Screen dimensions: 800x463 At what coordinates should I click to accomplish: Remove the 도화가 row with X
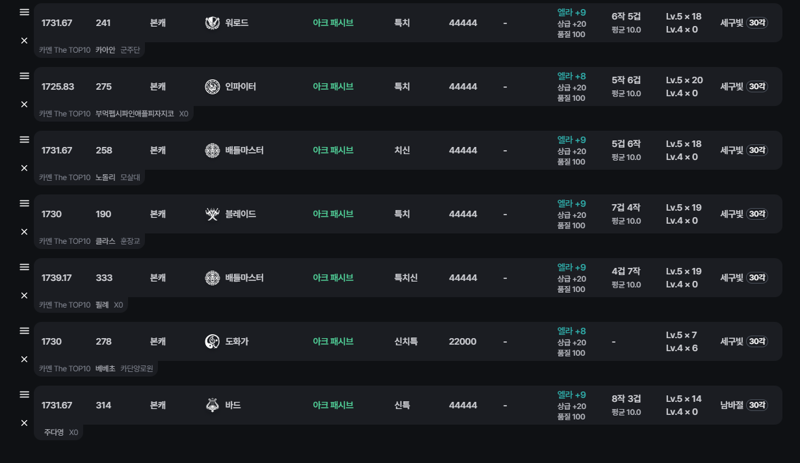(24, 359)
